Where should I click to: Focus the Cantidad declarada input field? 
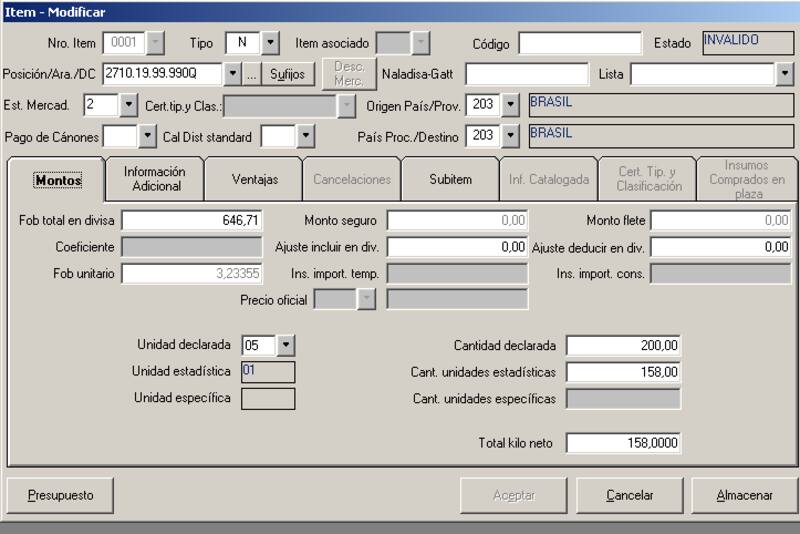click(623, 345)
